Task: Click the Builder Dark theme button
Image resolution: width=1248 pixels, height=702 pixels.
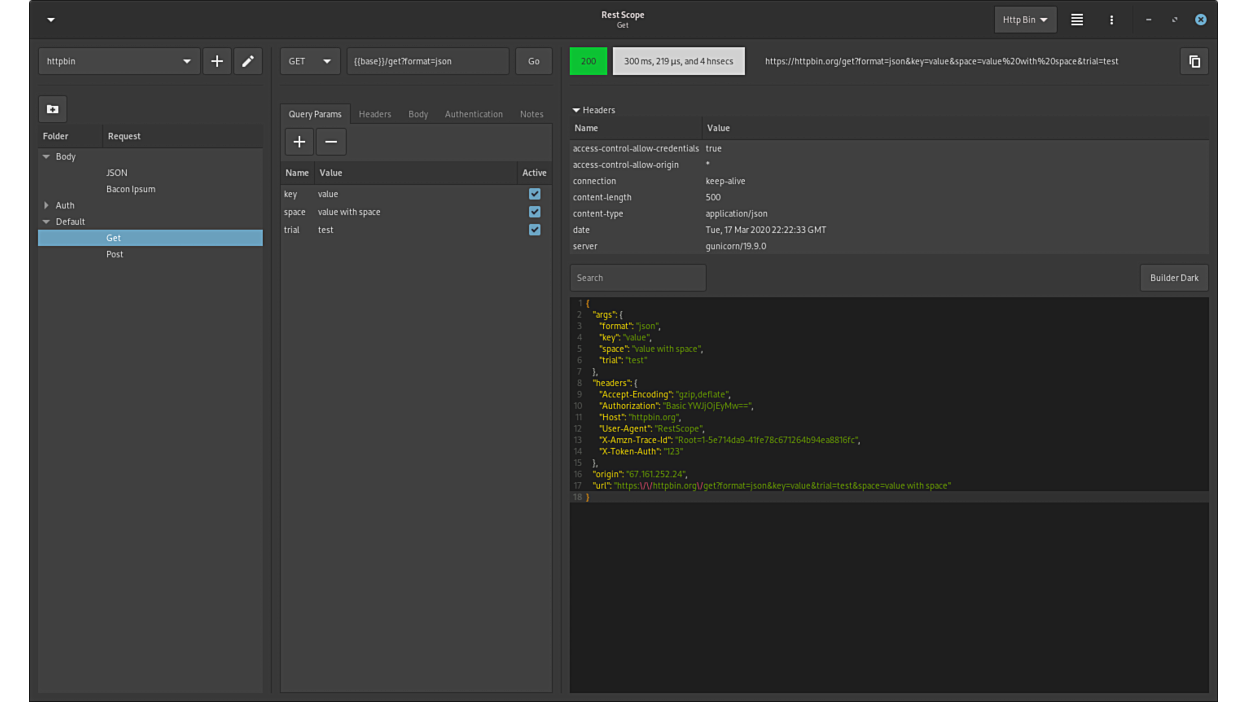Action: tap(1173, 278)
